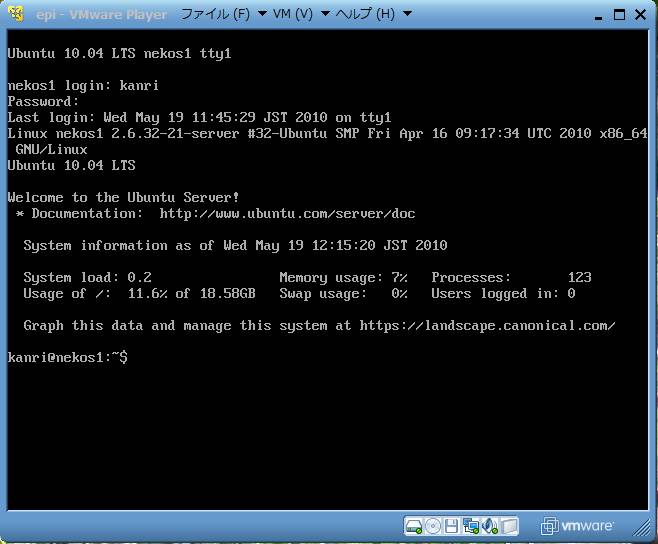Screen dimensions: 658x544
Task: Click the floppy disk device icon
Action: (452, 526)
